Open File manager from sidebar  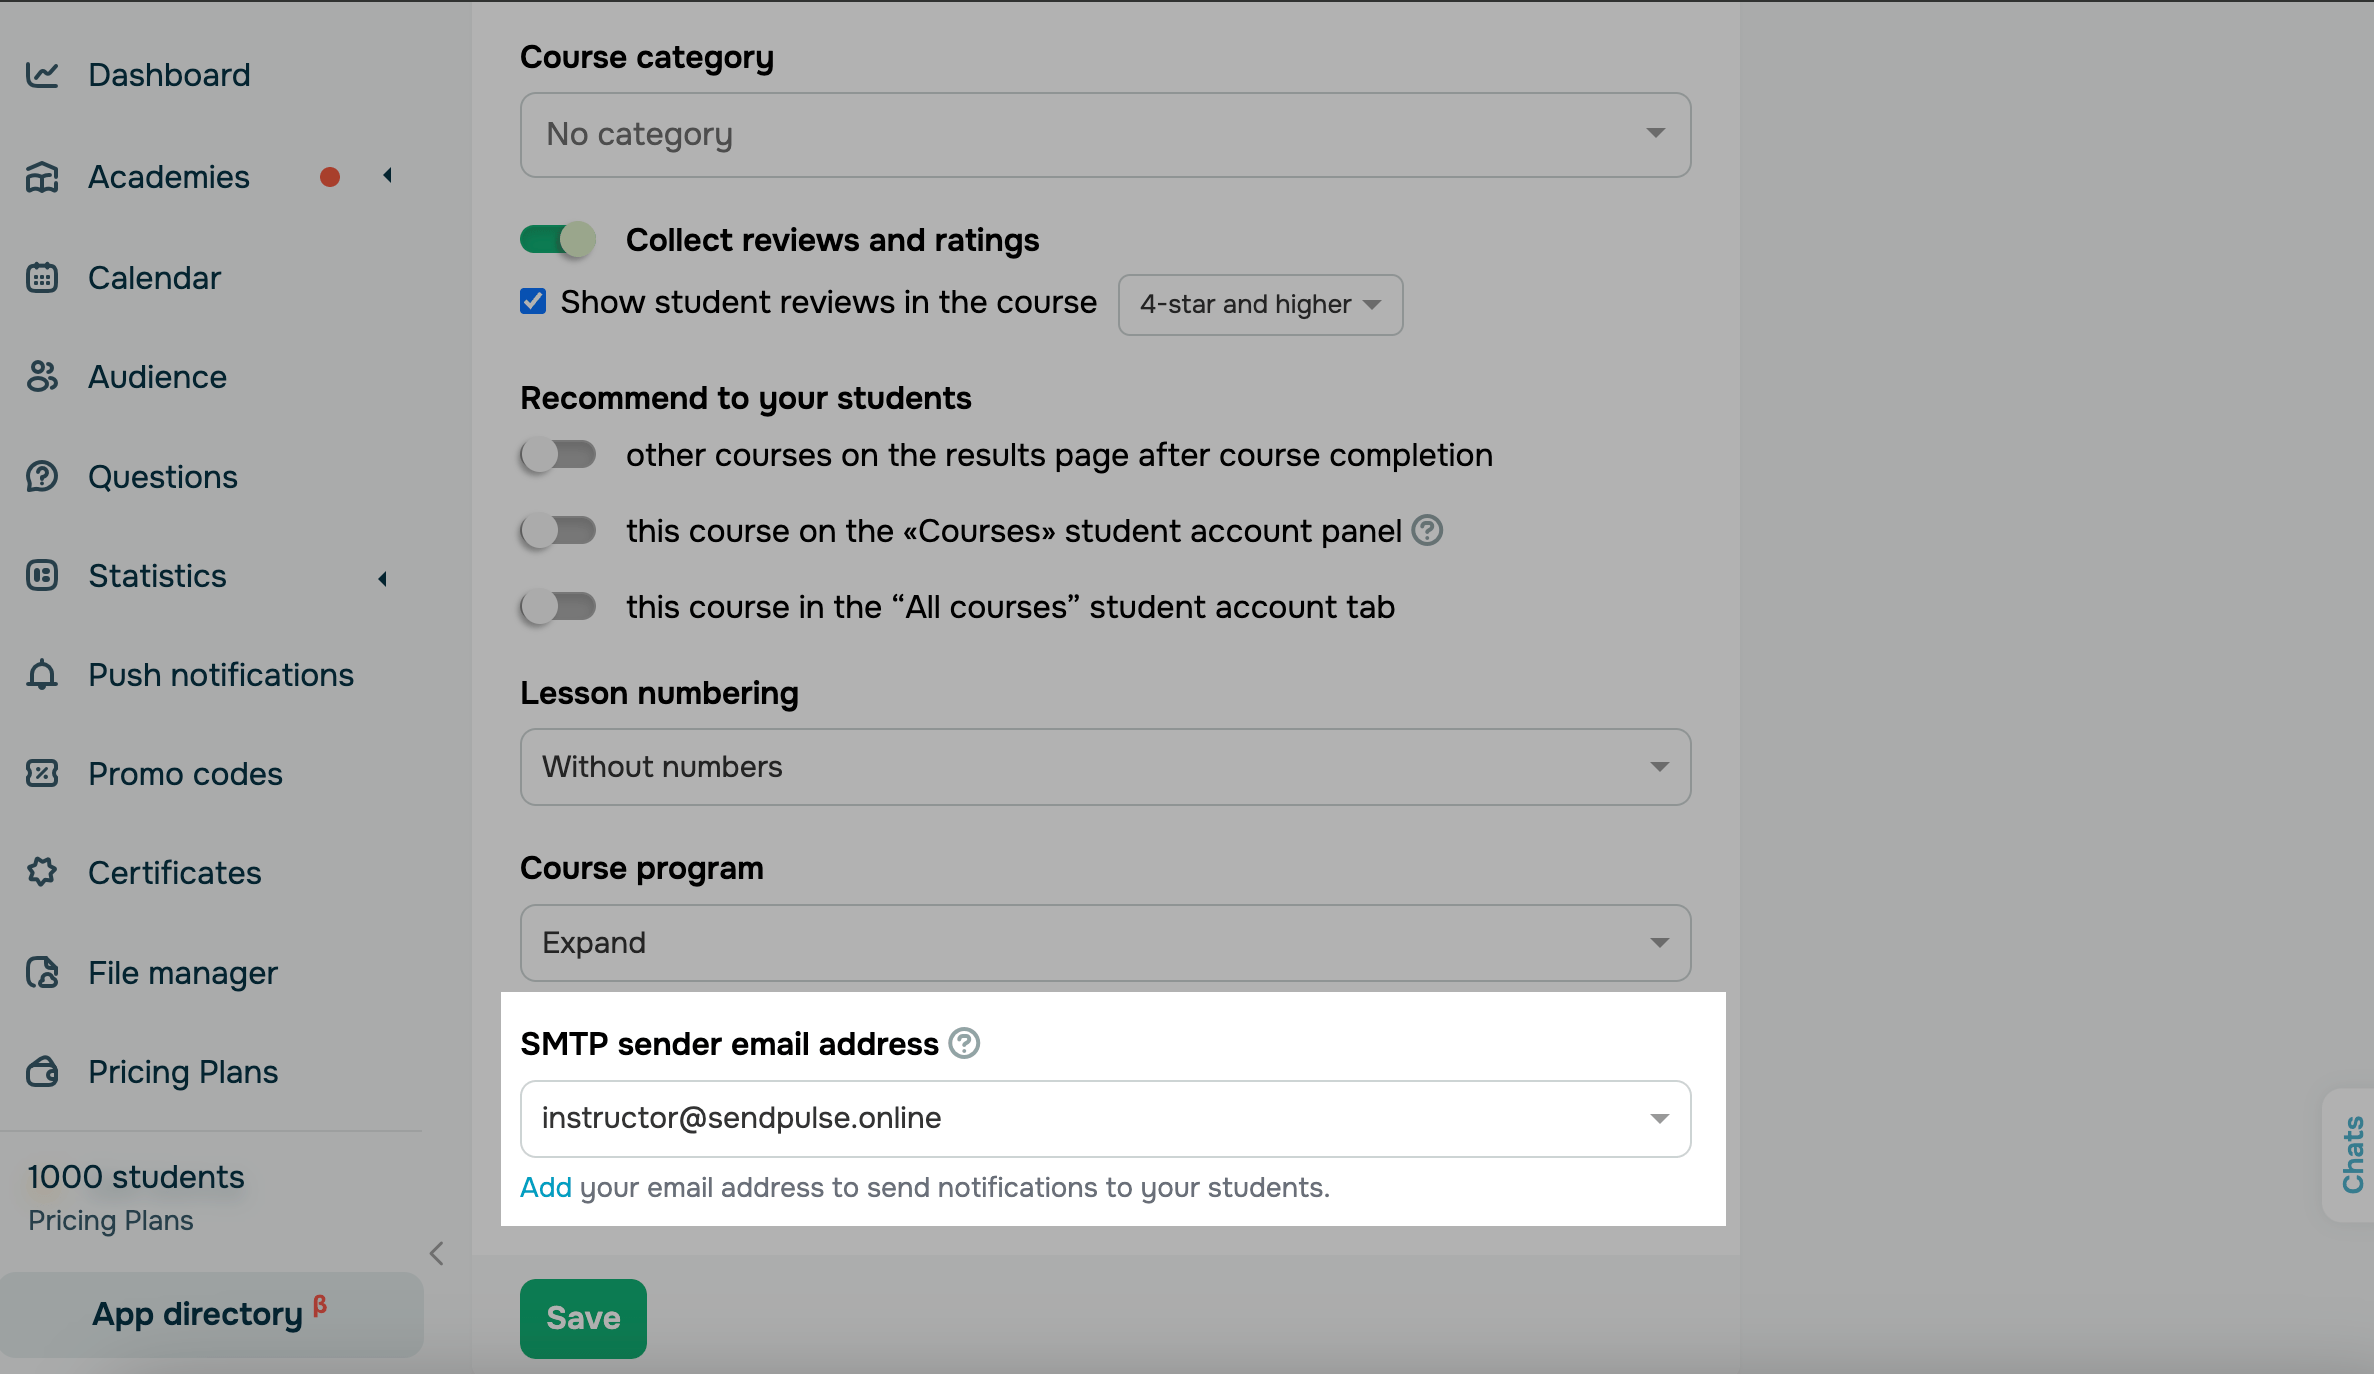(x=182, y=973)
